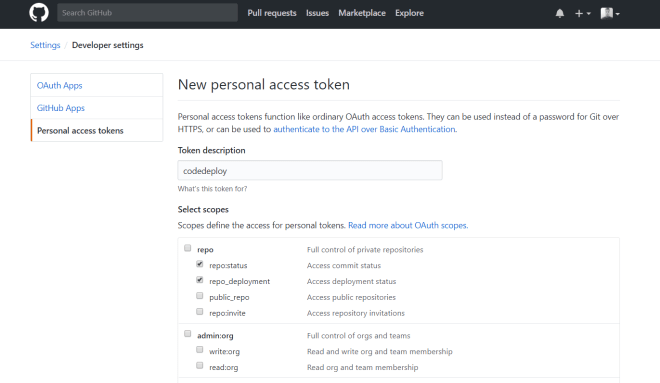Click the 'Access commit status' description

pos(343,266)
